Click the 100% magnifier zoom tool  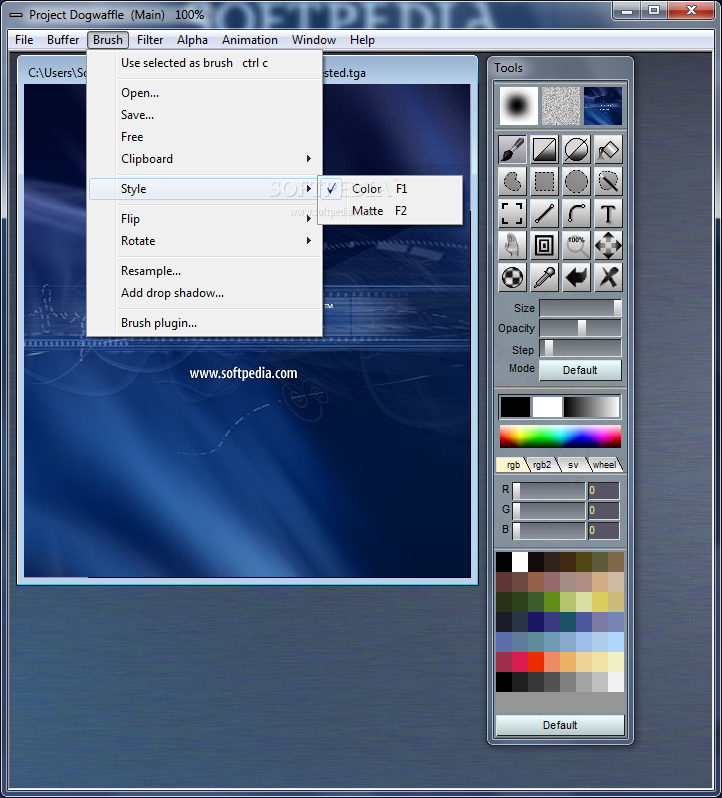(x=576, y=245)
